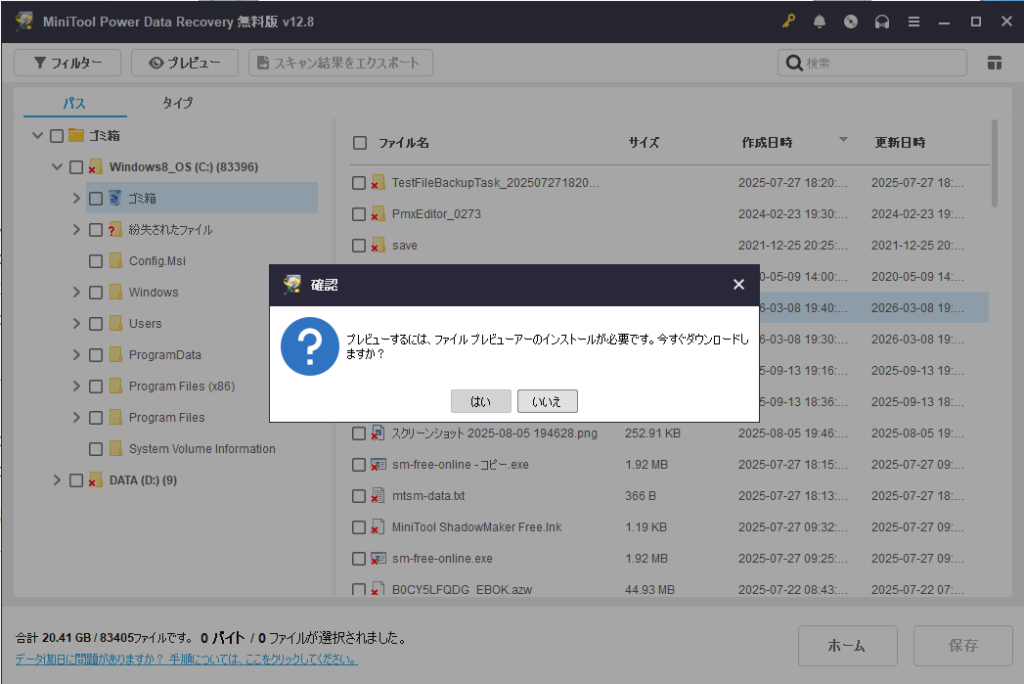Viewport: 1024px width, 684px height.
Task: Toggle select-all checkbox beside ファイル名 header
Action: (359, 143)
